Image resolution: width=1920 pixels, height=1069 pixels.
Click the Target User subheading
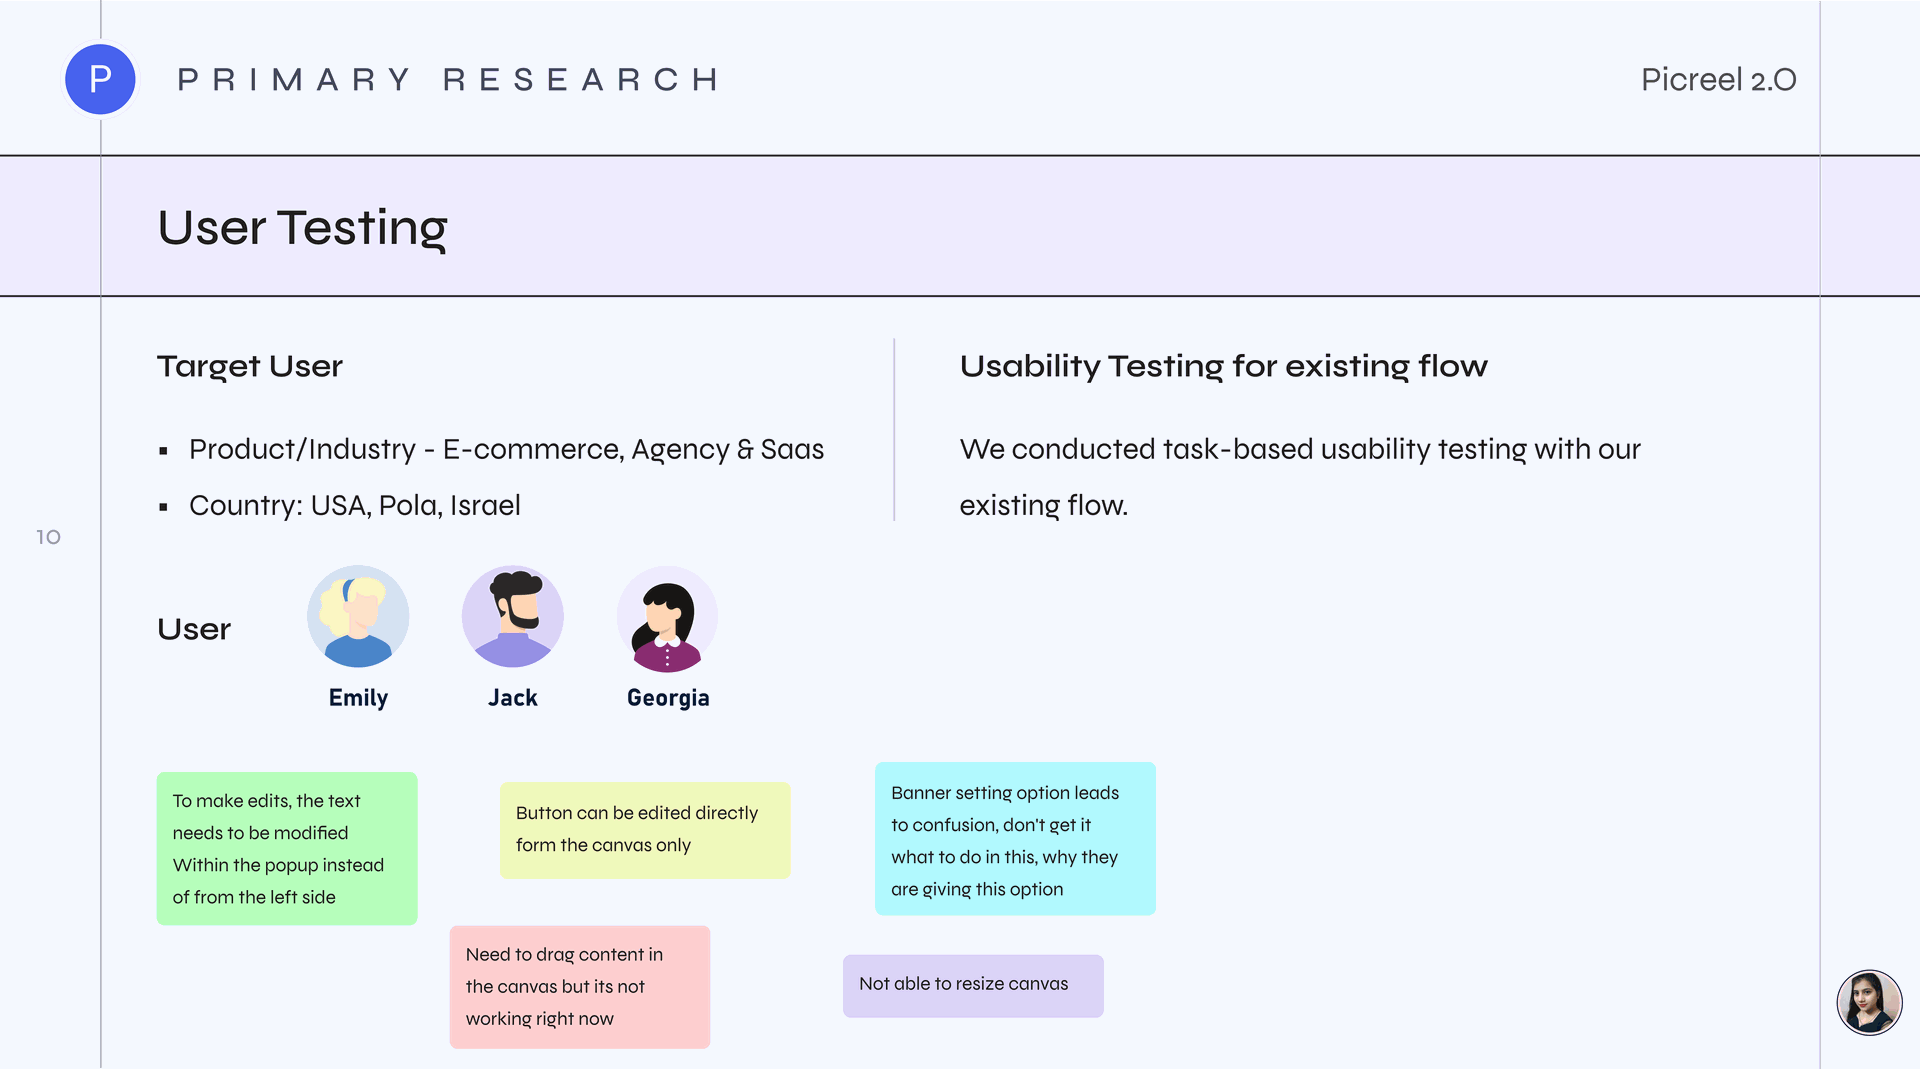(250, 366)
